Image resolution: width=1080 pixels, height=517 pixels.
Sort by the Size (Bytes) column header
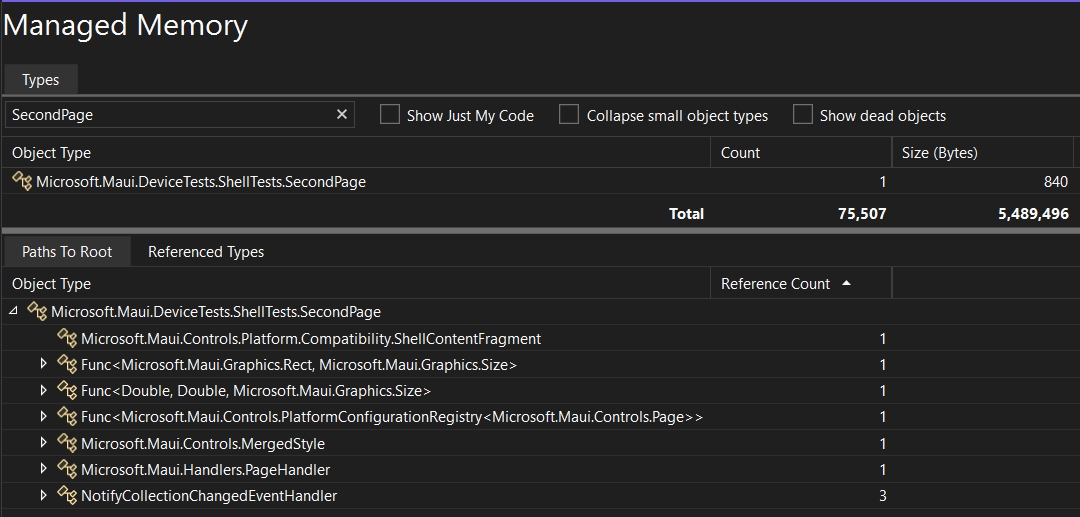pos(939,153)
